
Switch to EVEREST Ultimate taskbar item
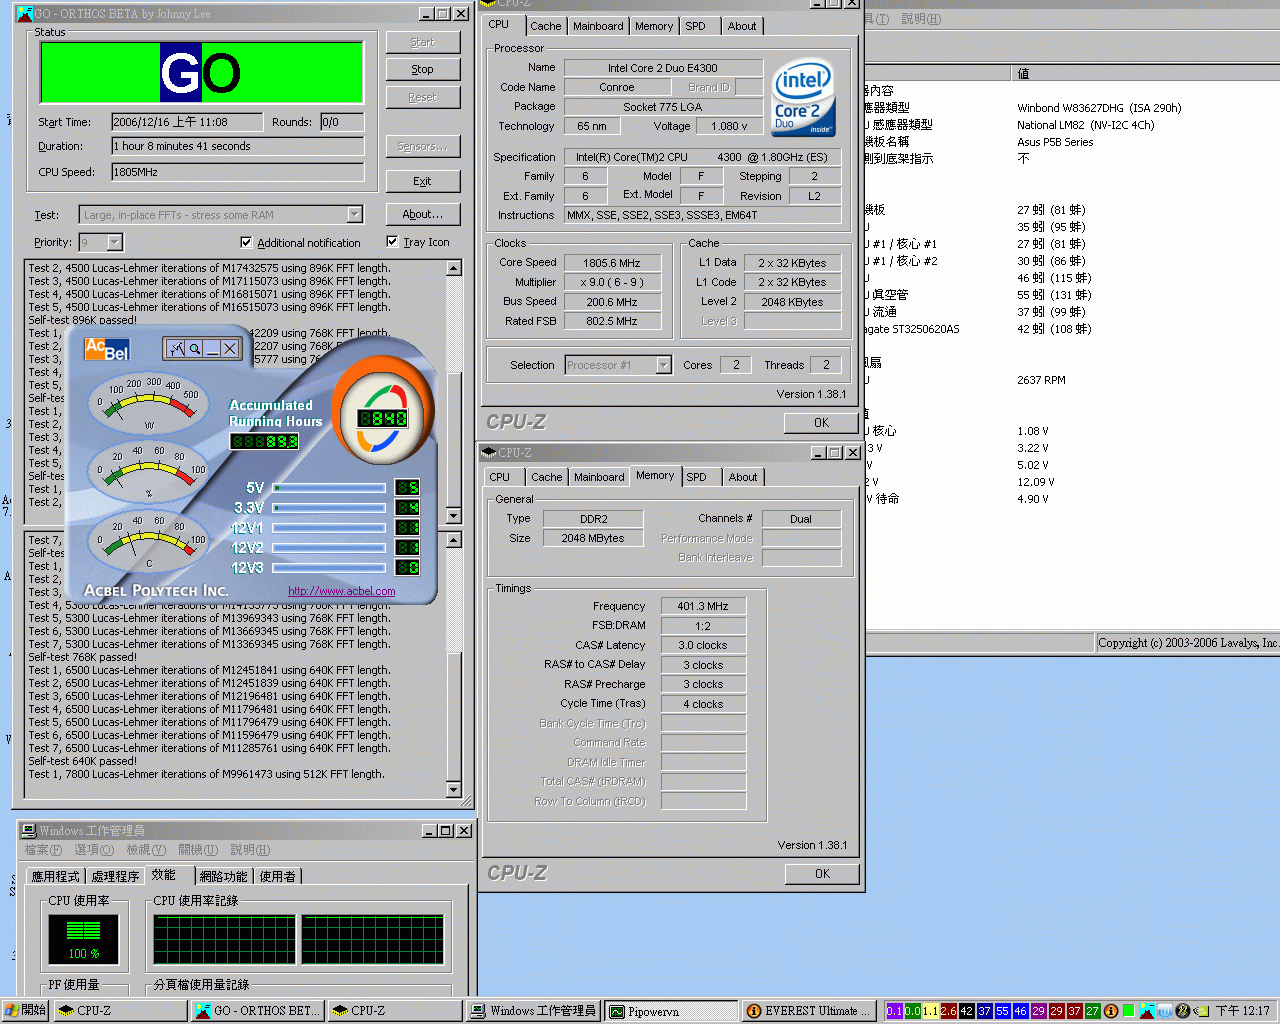click(810, 1011)
